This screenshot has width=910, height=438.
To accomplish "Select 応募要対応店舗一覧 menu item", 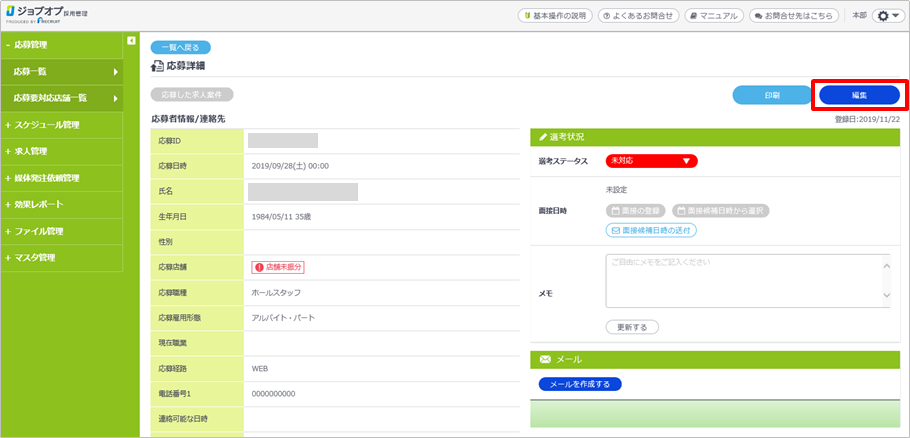I will pos(60,98).
